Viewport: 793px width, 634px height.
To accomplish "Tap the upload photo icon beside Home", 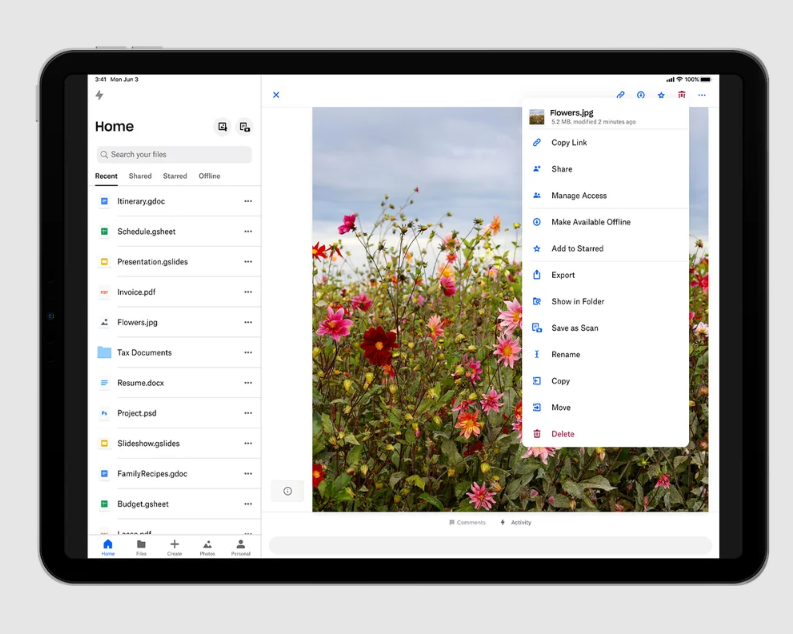I will pos(223,127).
